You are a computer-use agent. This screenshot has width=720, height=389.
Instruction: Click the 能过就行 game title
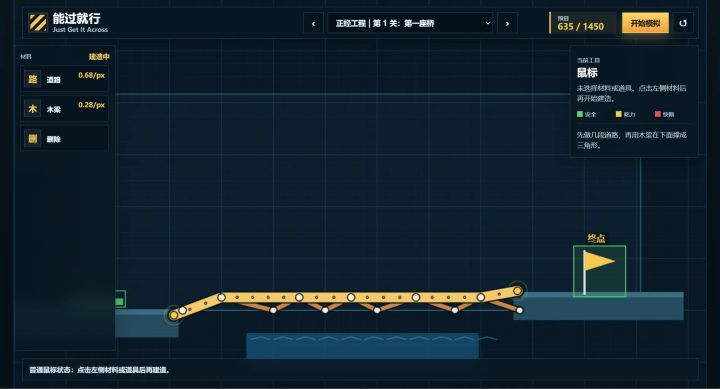(76, 18)
